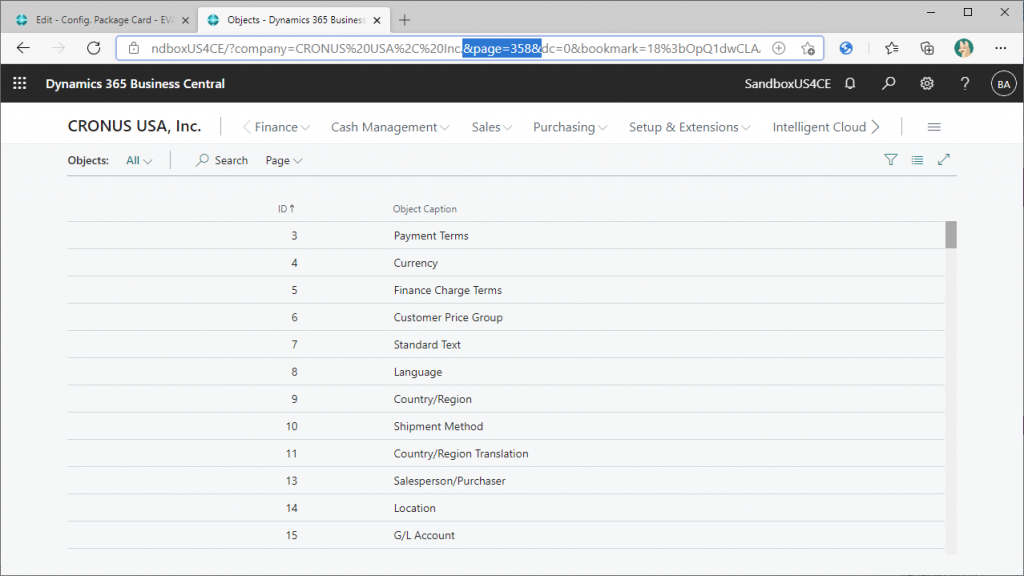Select the Language row

coord(505,372)
